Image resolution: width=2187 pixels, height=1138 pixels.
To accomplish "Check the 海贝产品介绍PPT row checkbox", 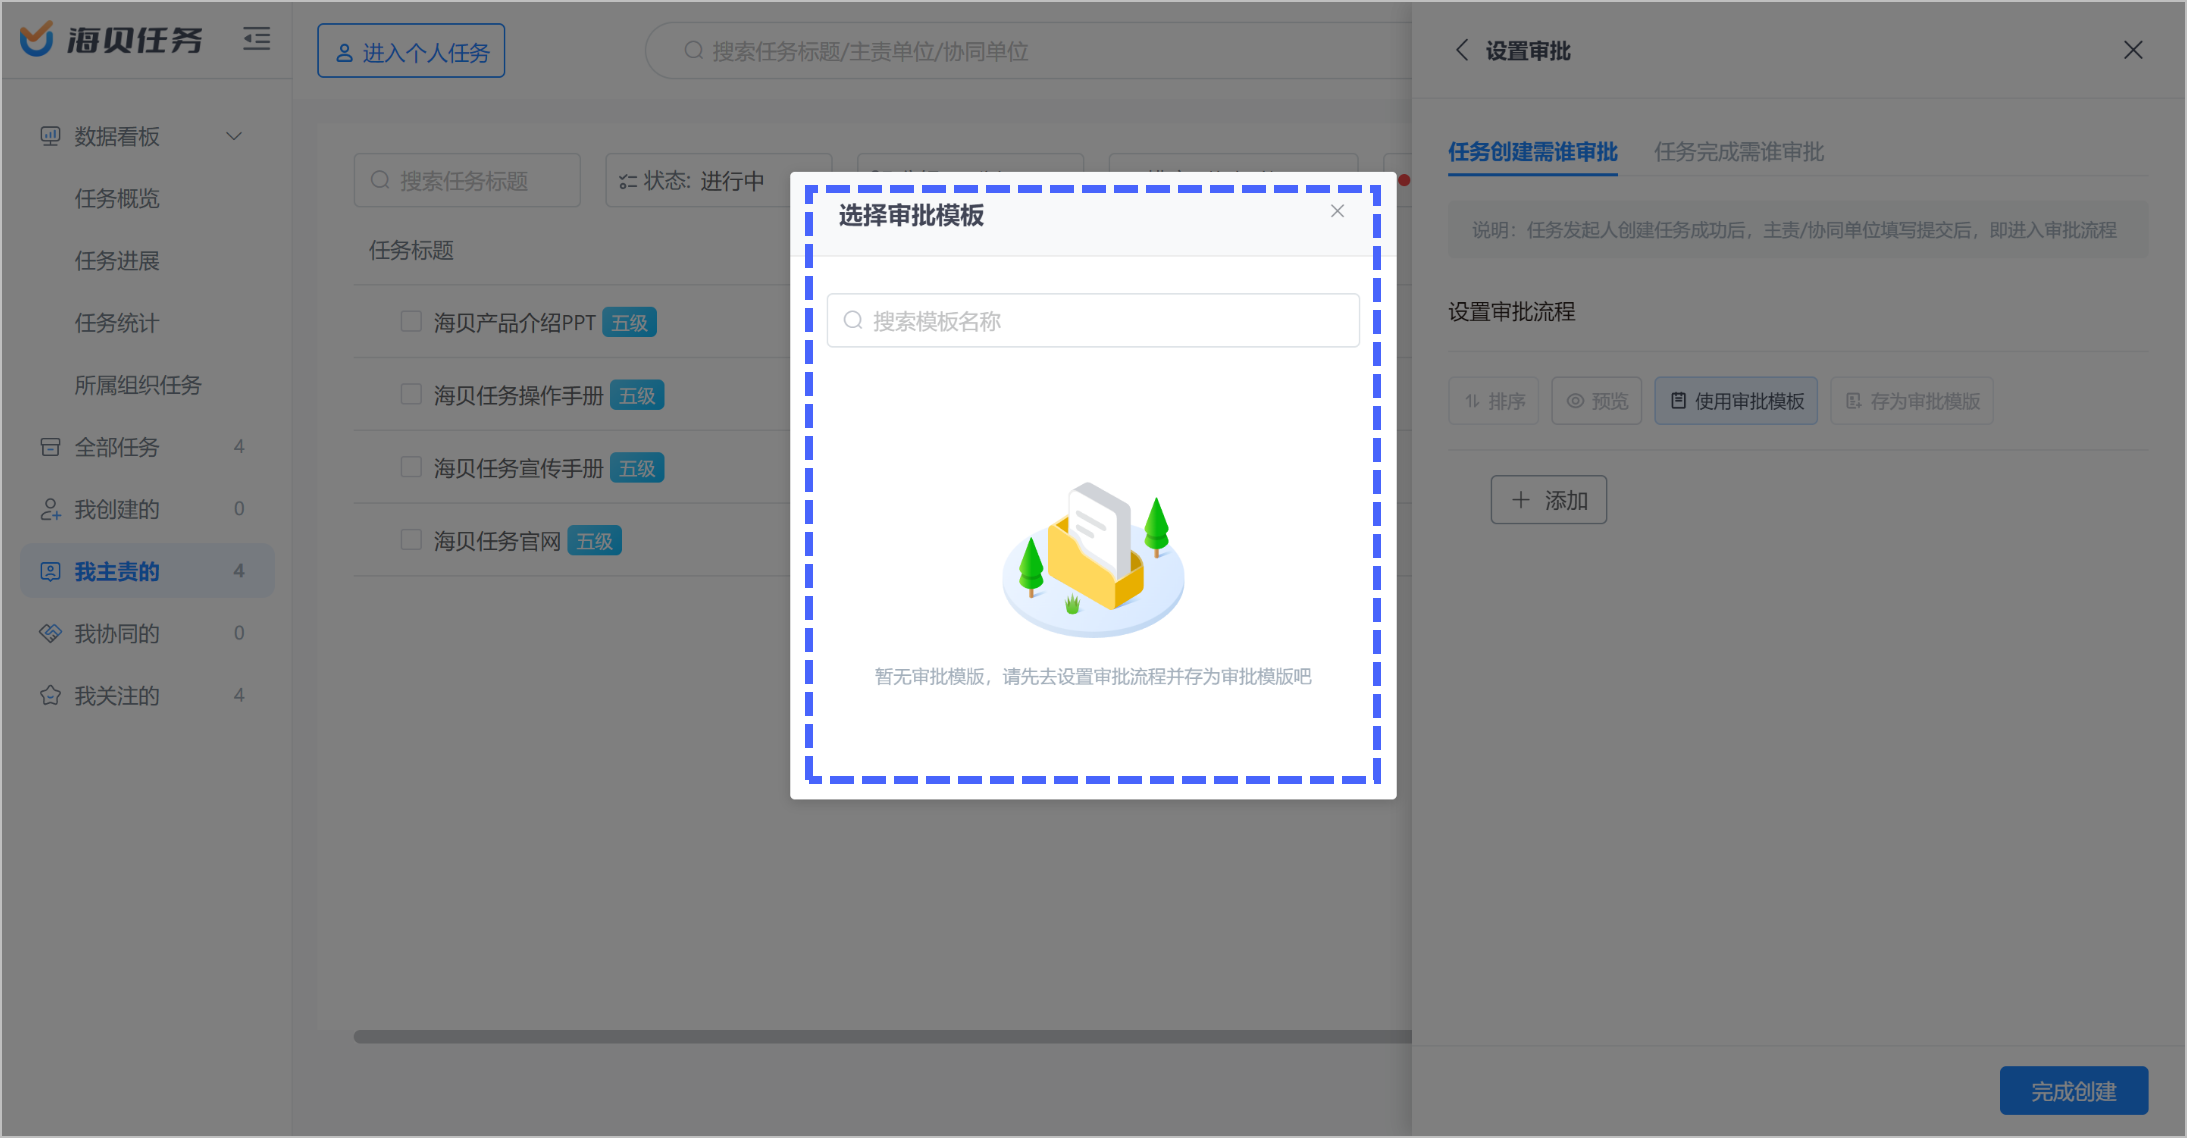I will [411, 321].
